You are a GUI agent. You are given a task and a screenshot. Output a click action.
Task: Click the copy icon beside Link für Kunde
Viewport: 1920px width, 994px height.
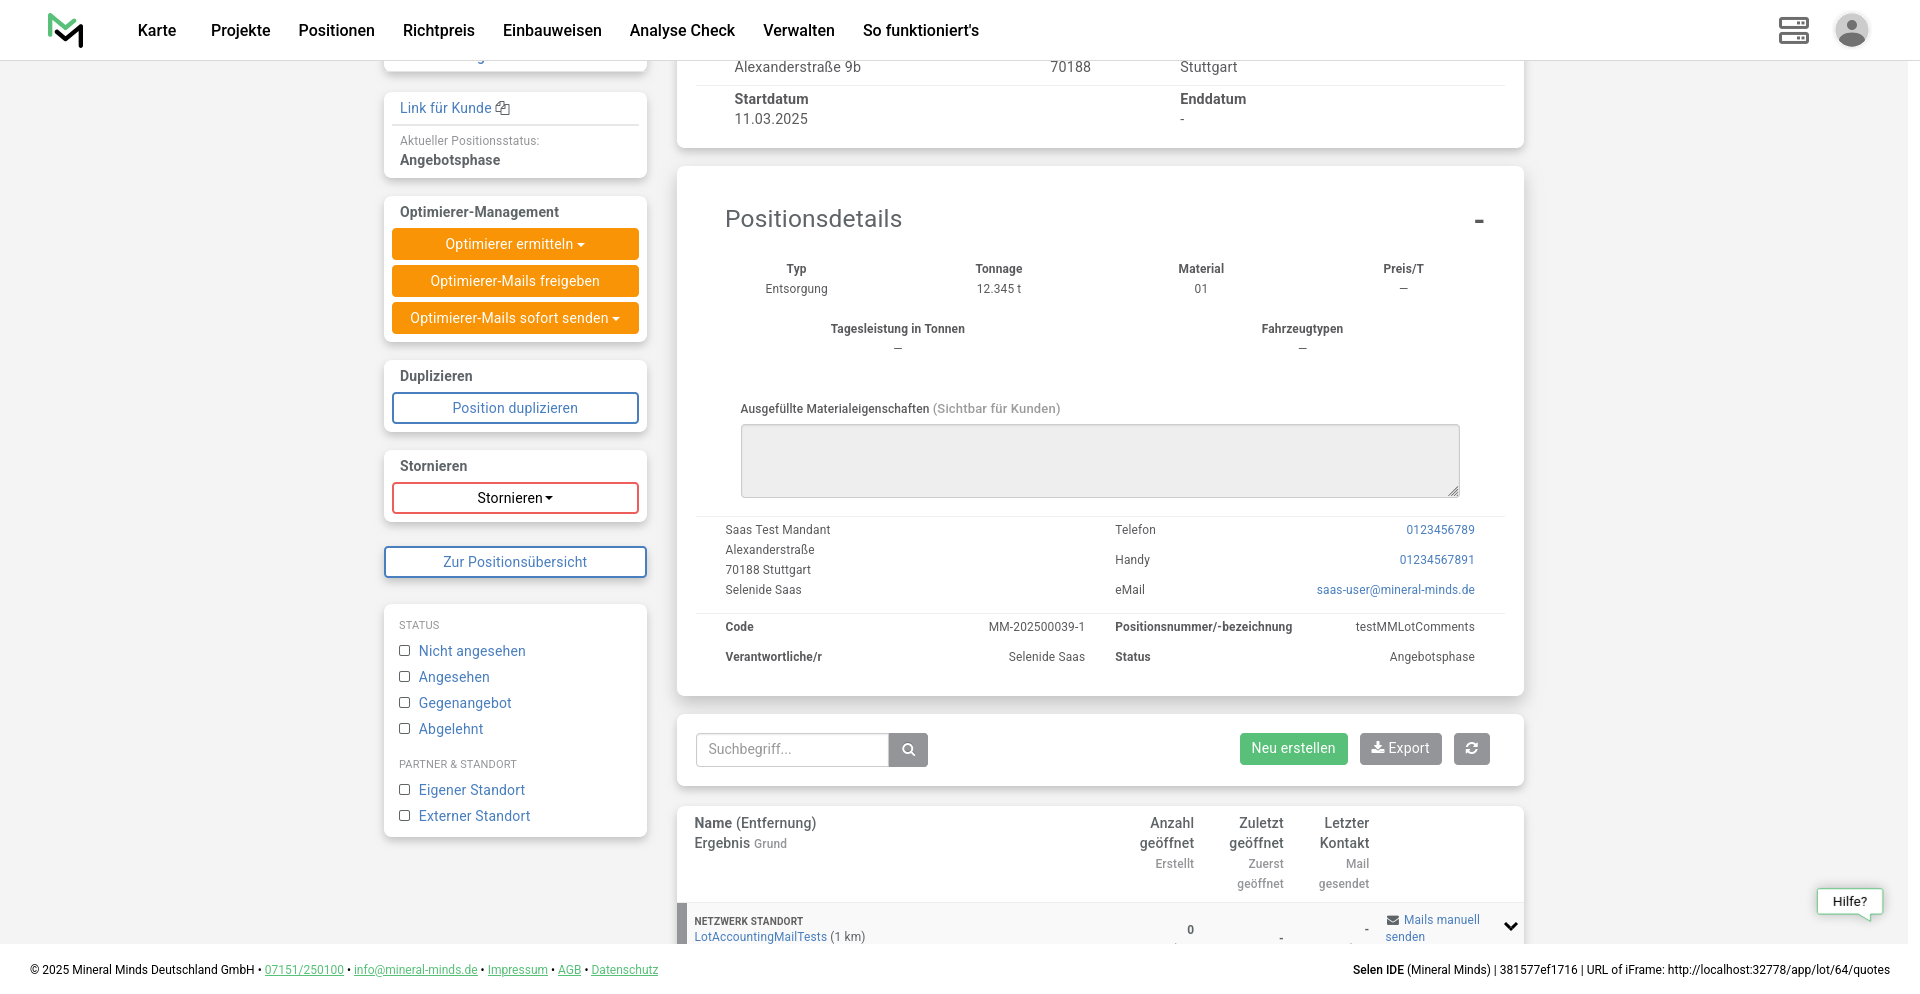point(503,108)
